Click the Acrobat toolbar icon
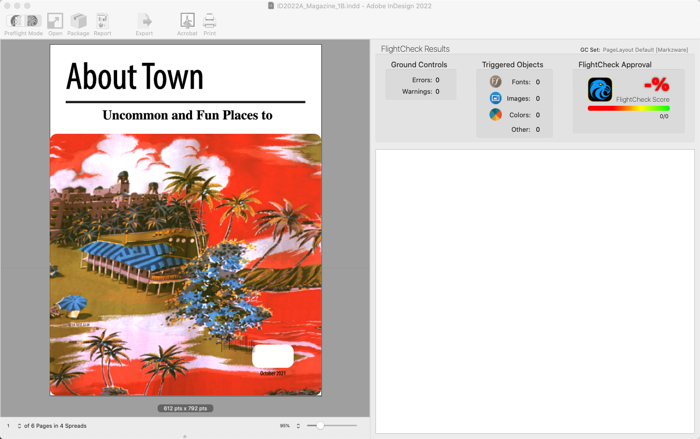This screenshot has width=700, height=439. click(187, 21)
